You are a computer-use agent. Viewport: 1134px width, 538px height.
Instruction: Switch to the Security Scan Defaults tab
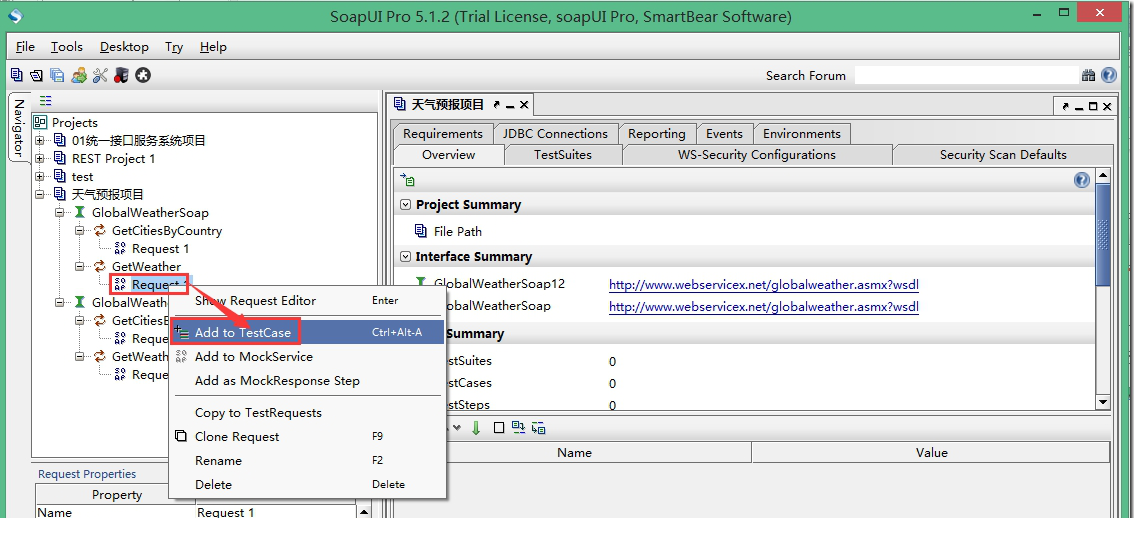pyautogui.click(x=1003, y=155)
